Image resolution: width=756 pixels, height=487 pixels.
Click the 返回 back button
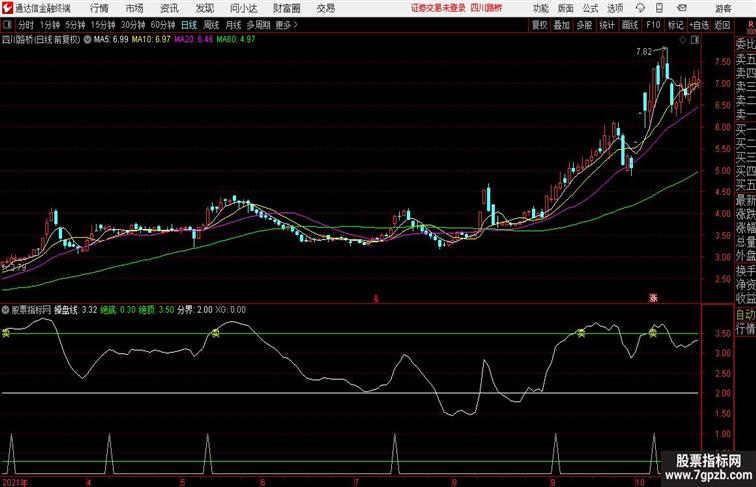pos(722,25)
